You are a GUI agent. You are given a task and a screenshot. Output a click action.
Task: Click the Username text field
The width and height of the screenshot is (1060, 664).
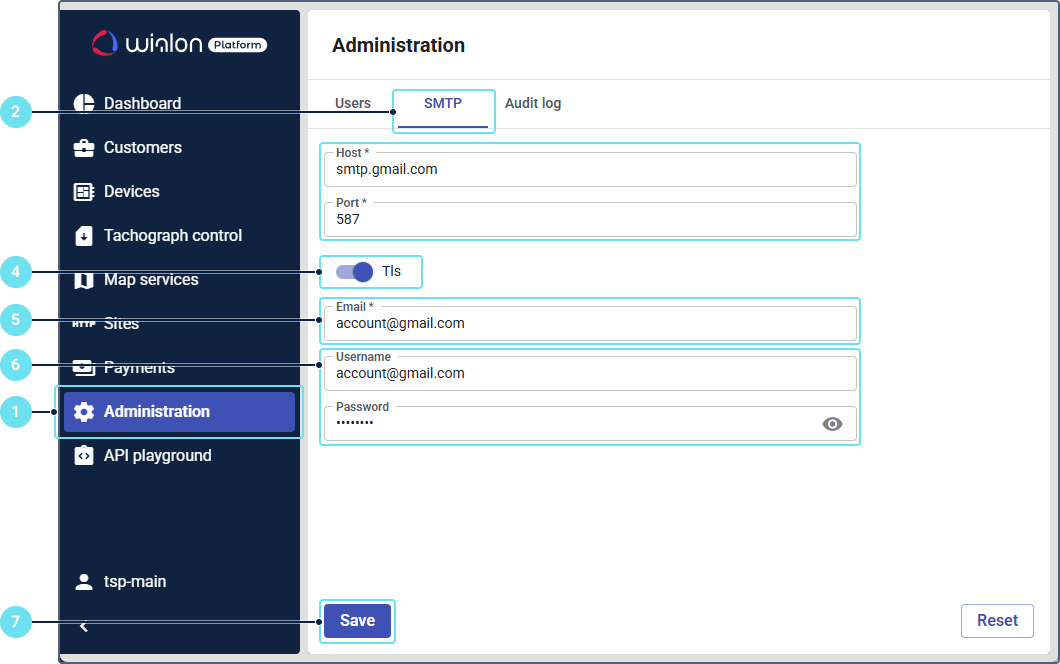point(590,373)
